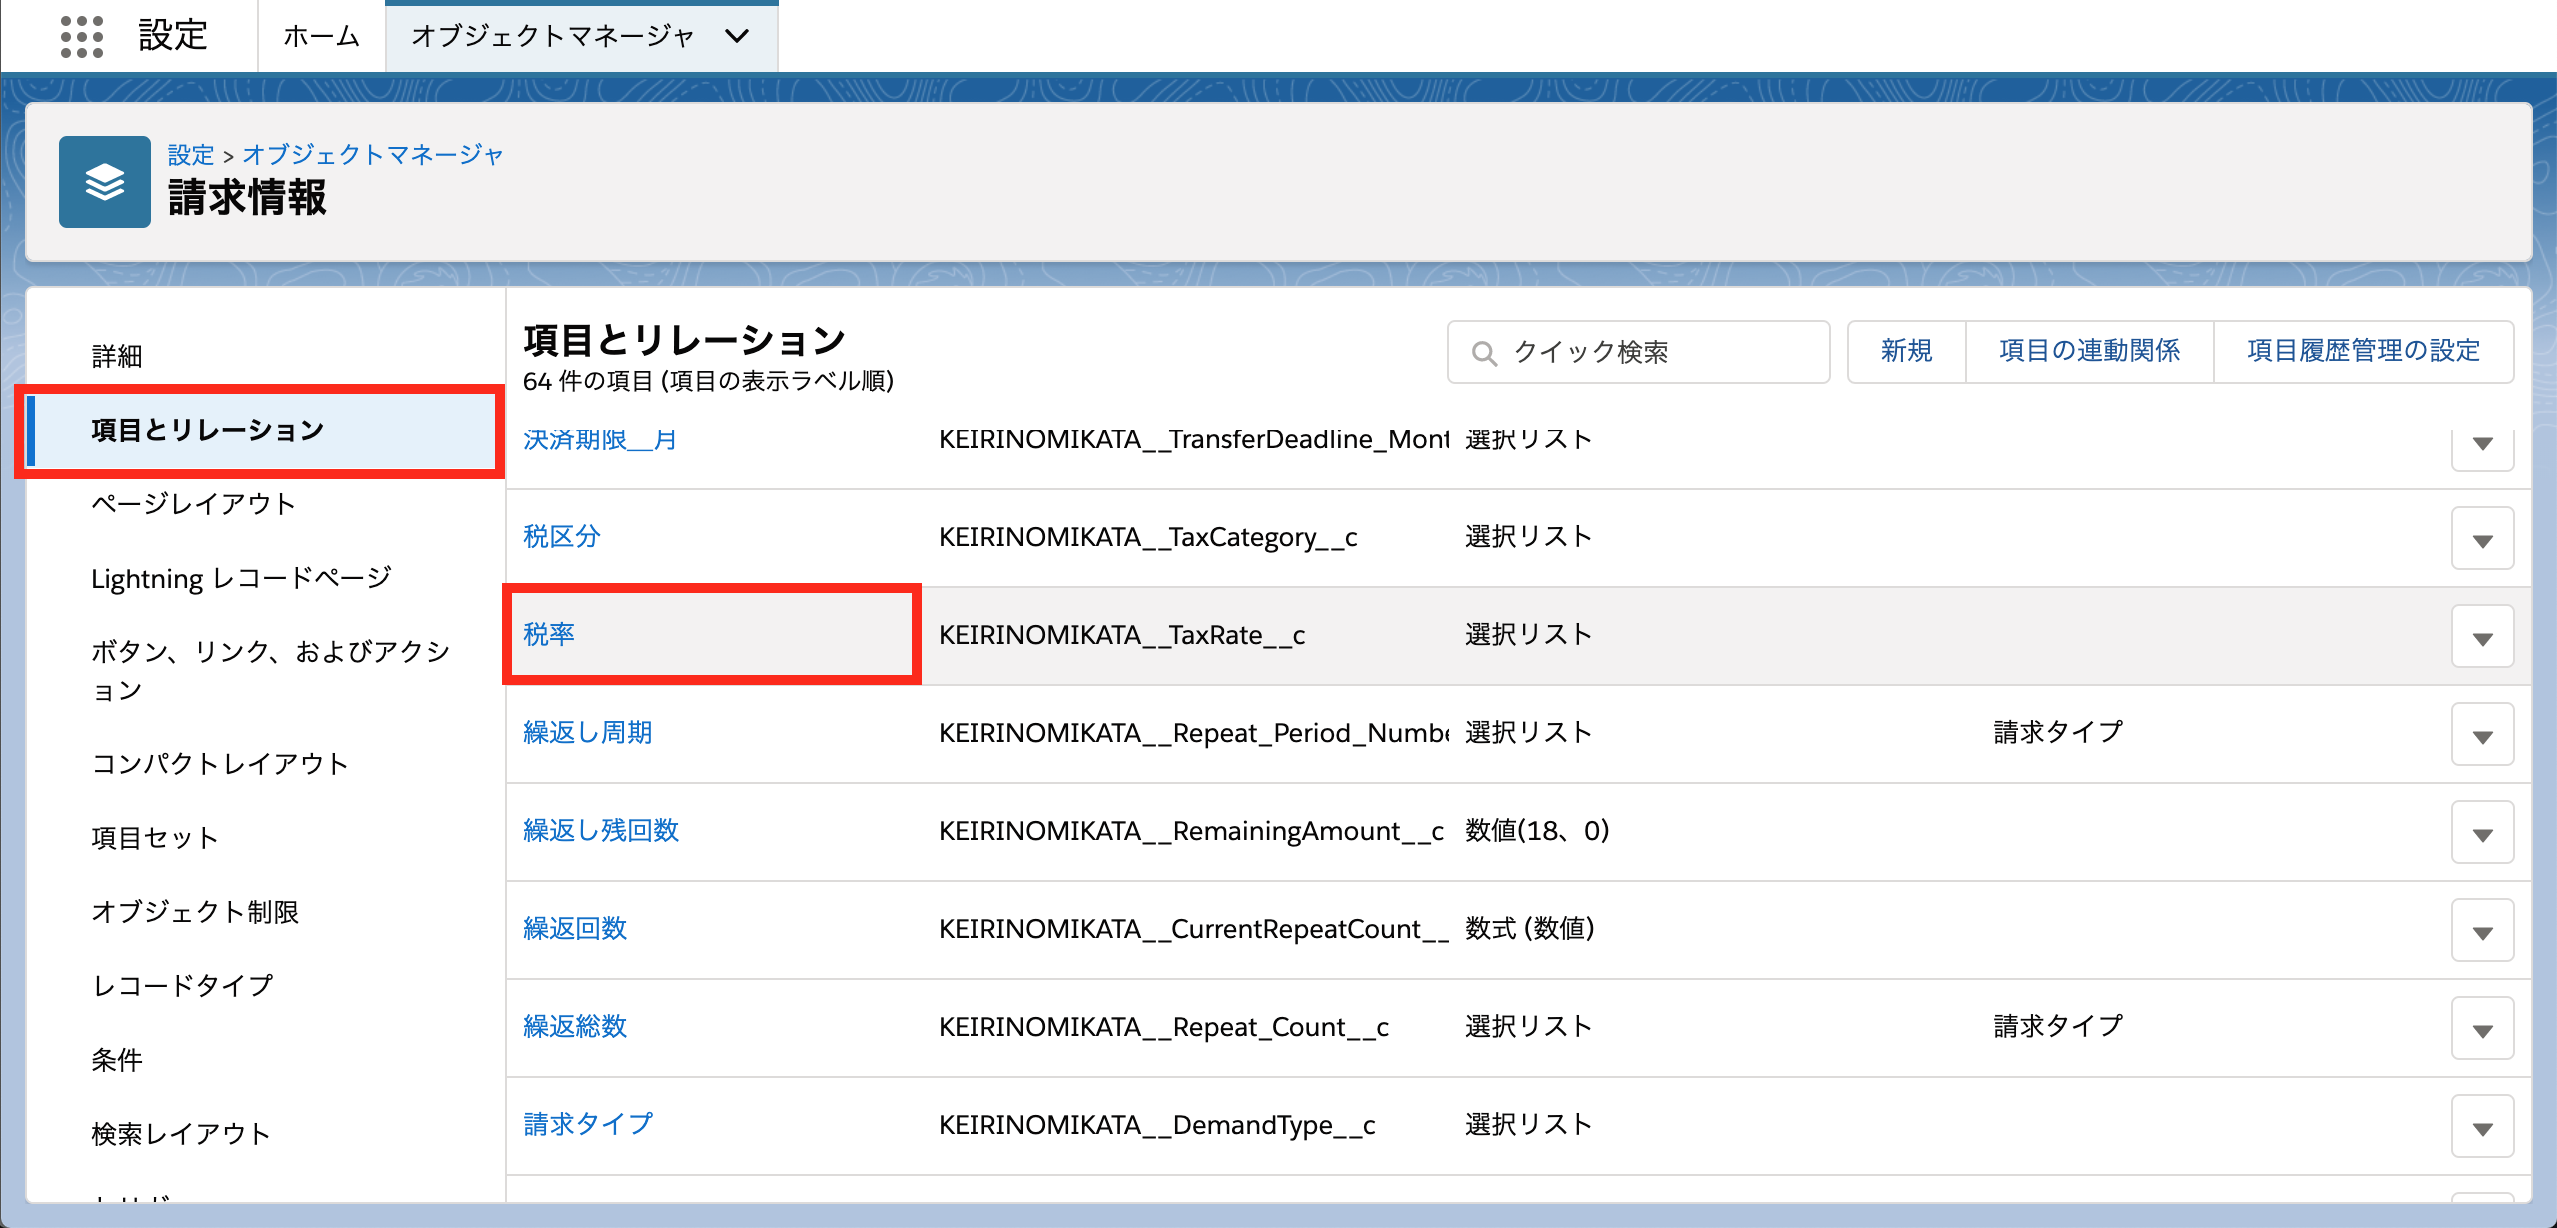This screenshot has width=2557, height=1228.
Task: Click the 項目の連動関係 button
Action: 2089,351
